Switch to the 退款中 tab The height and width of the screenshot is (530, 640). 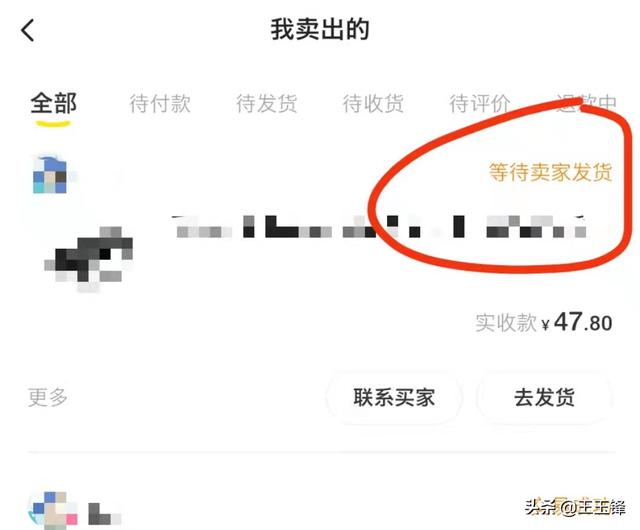(x=586, y=103)
